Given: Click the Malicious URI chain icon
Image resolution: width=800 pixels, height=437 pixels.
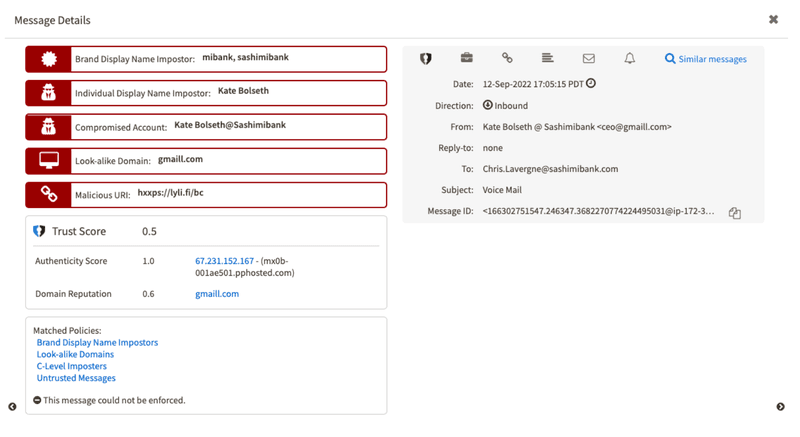Looking at the screenshot, I should coord(48,194).
